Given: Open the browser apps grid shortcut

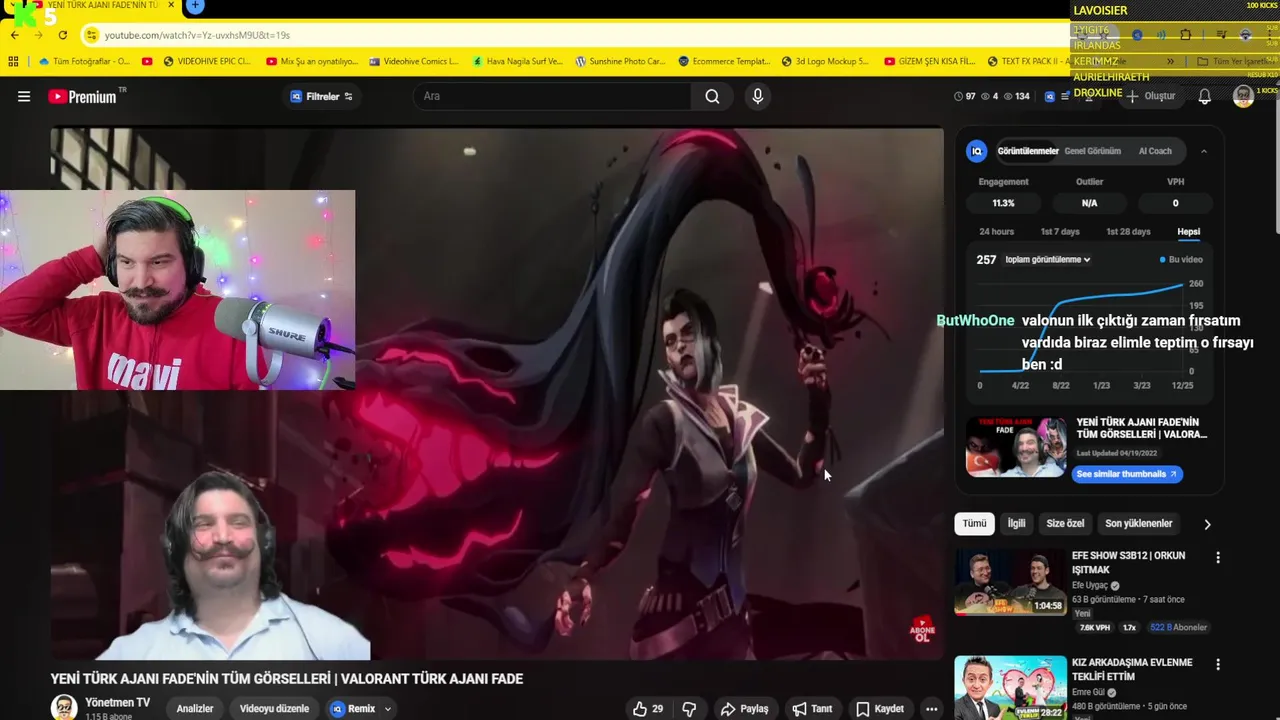Looking at the screenshot, I should [13, 61].
